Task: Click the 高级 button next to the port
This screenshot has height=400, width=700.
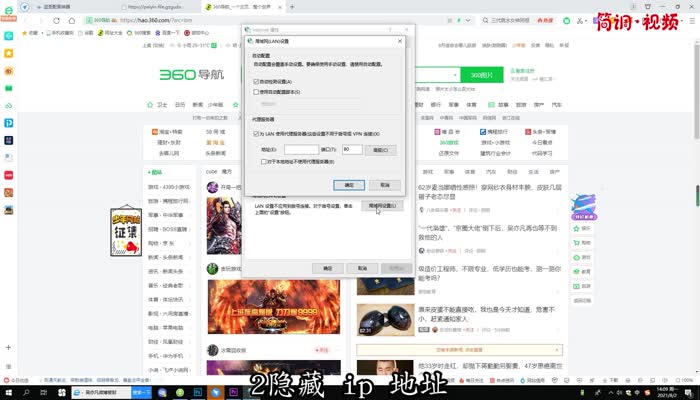Action: 379,149
